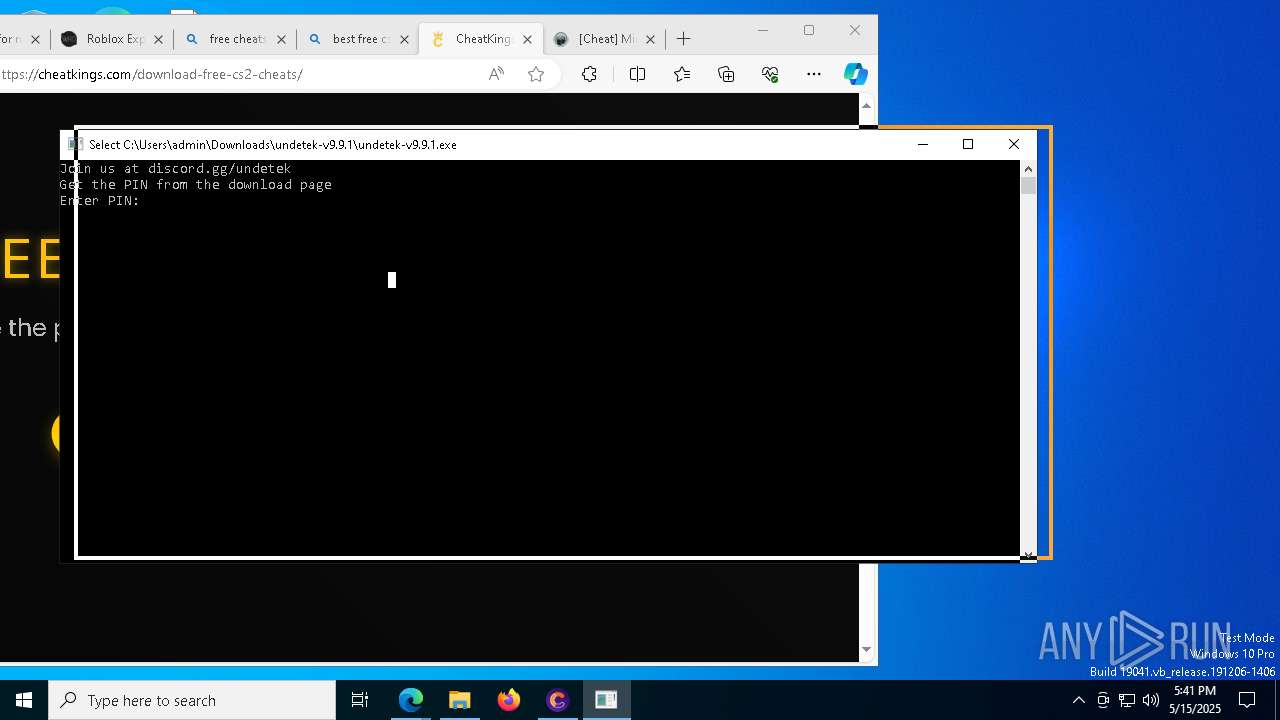Open the Favorites list icon
The width and height of the screenshot is (1280, 720).
(x=682, y=74)
